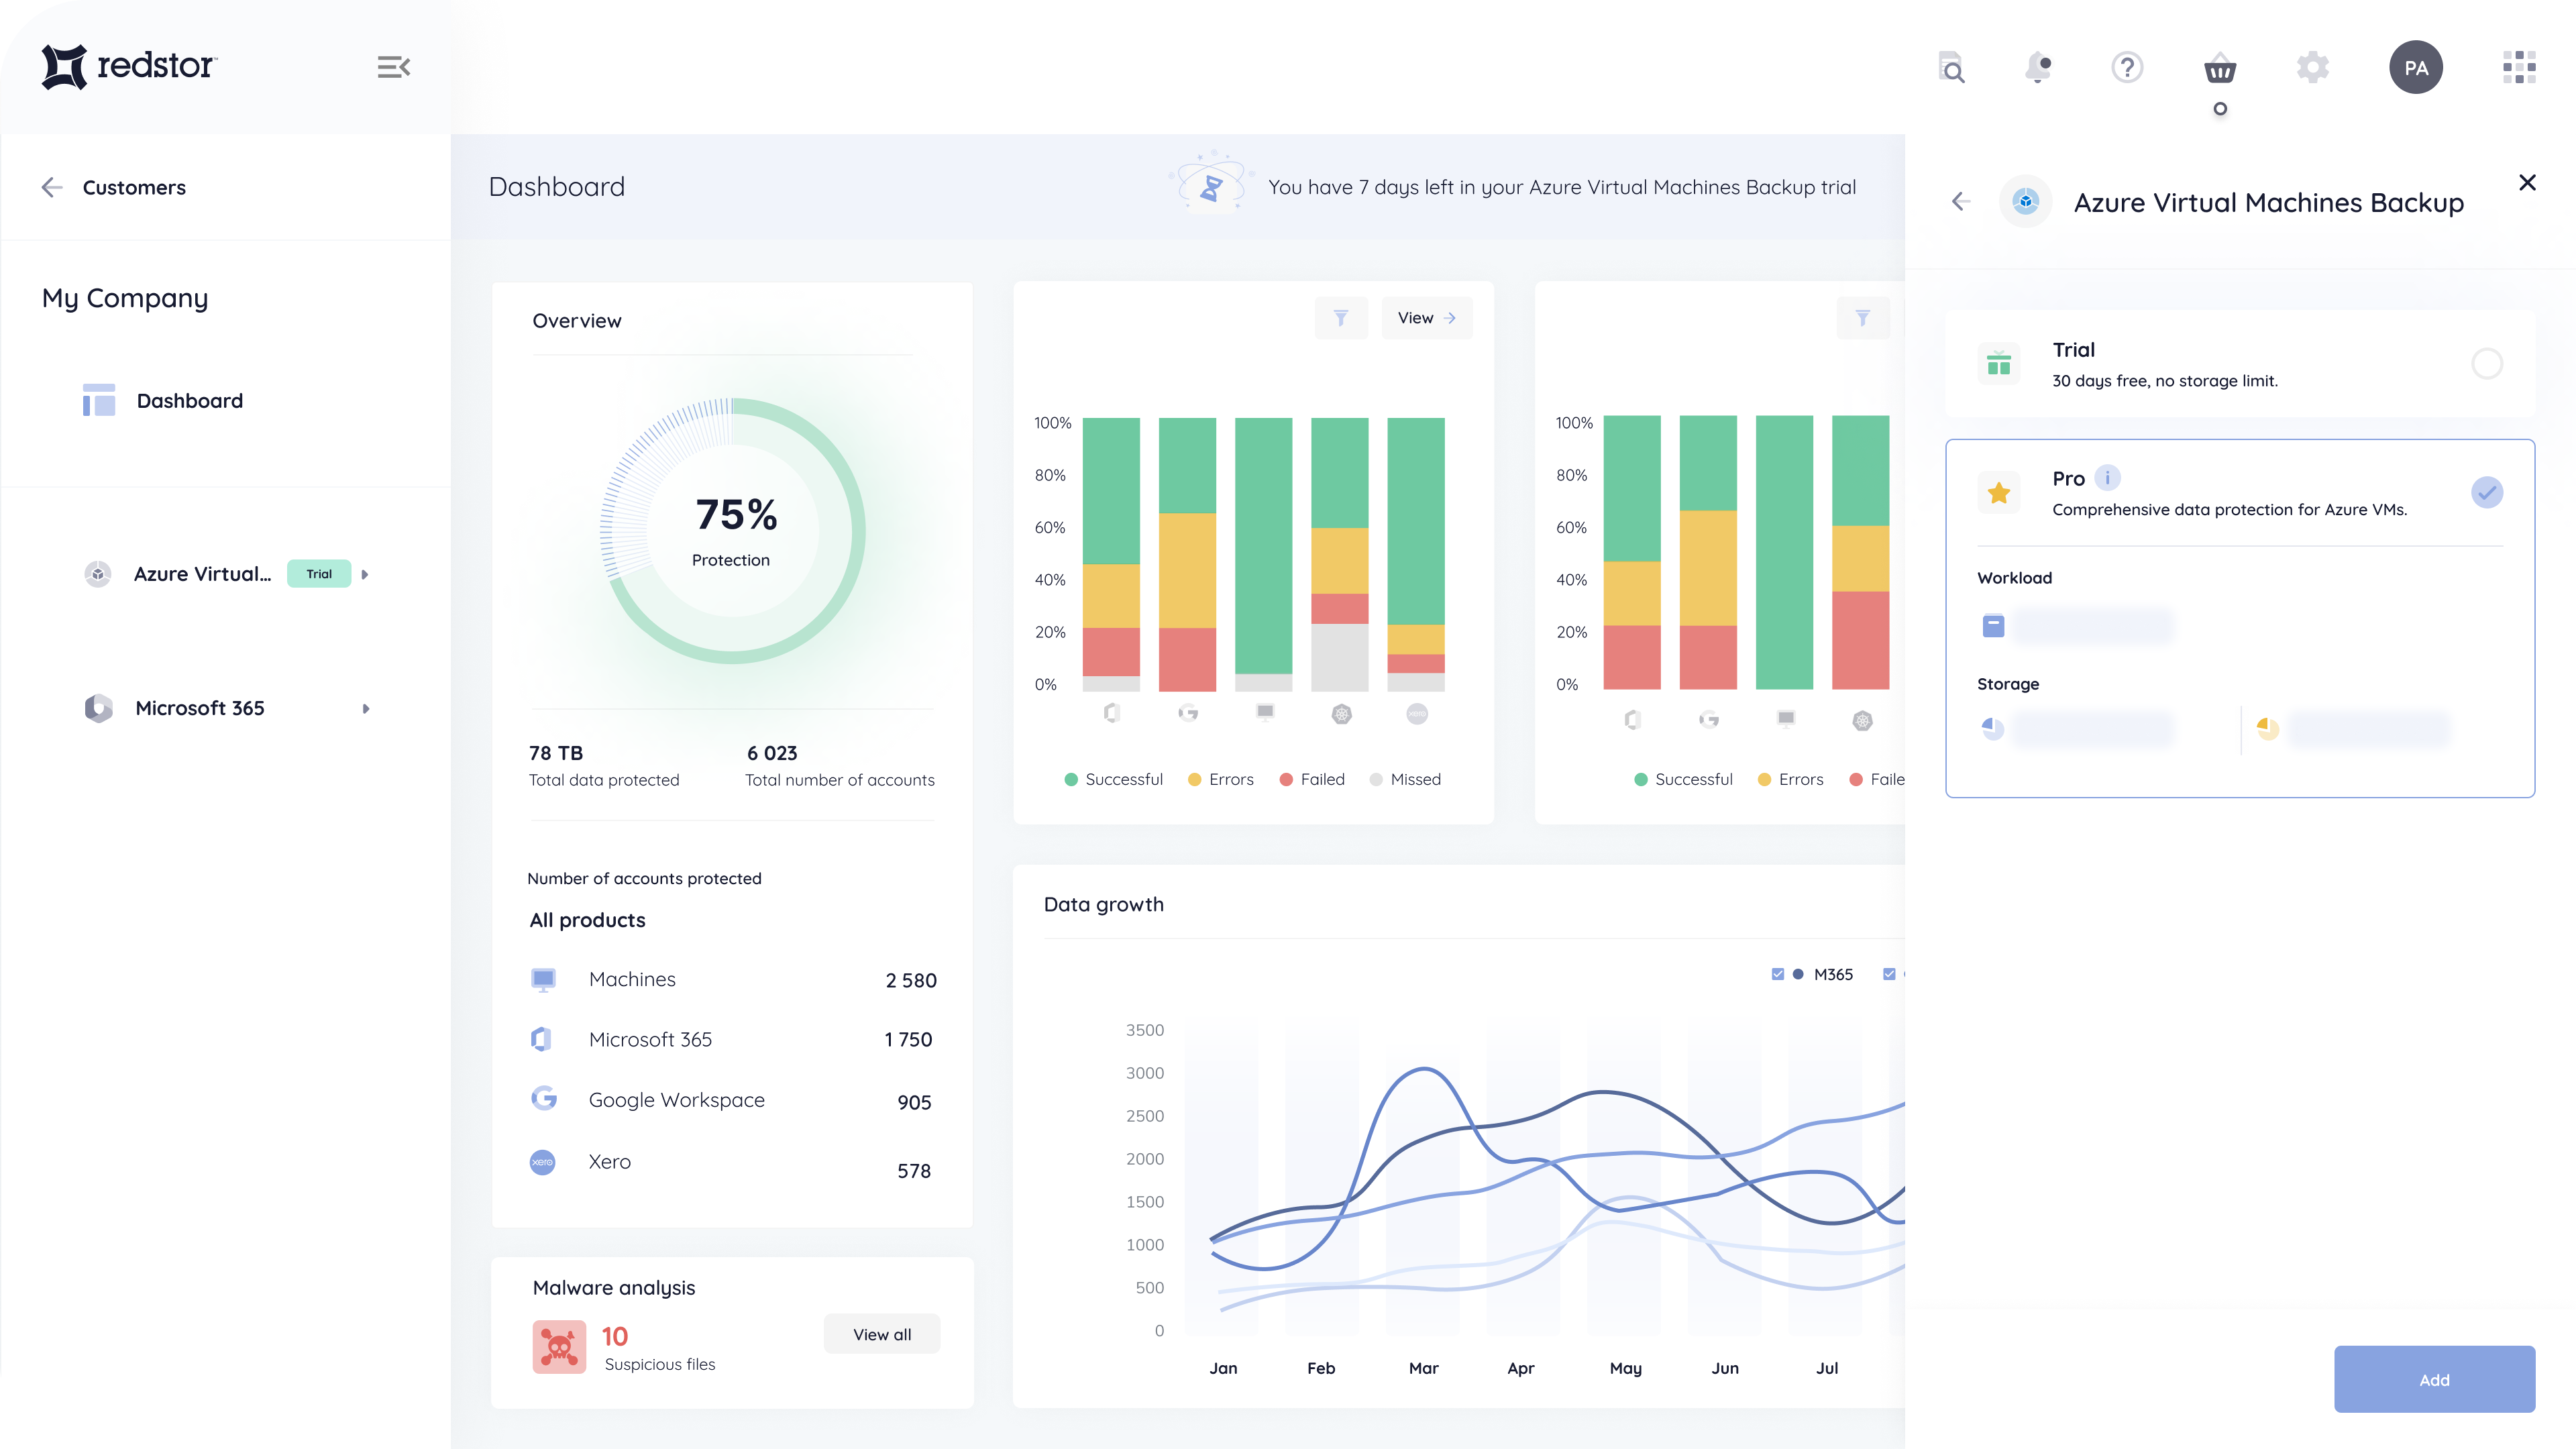Expand the Microsoft 365 submenu arrow
2576x1449 pixels.
pos(366,708)
